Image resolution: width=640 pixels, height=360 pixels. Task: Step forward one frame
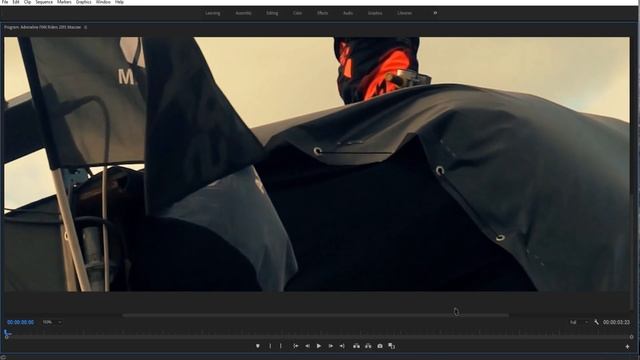[331, 346]
